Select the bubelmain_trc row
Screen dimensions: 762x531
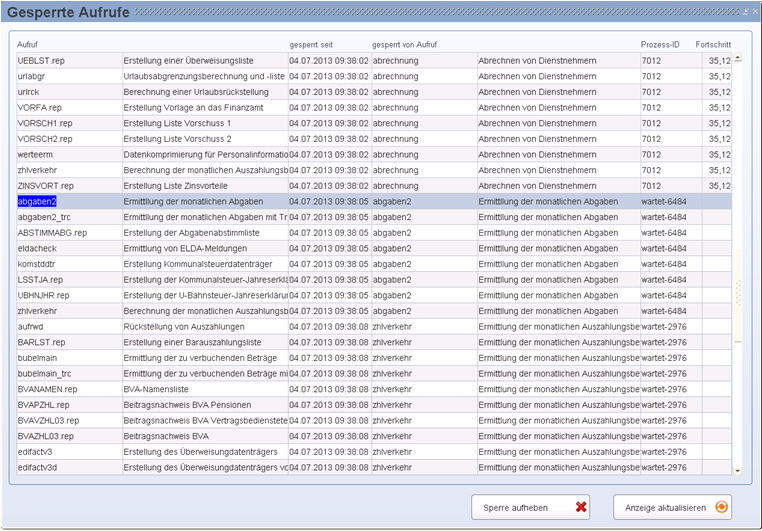point(374,374)
